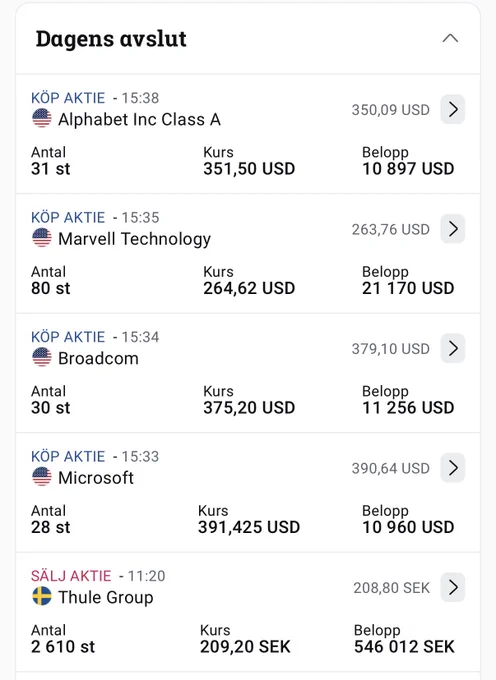Open Broadcom trade details arrow
496x680 pixels.
[x=453, y=348]
